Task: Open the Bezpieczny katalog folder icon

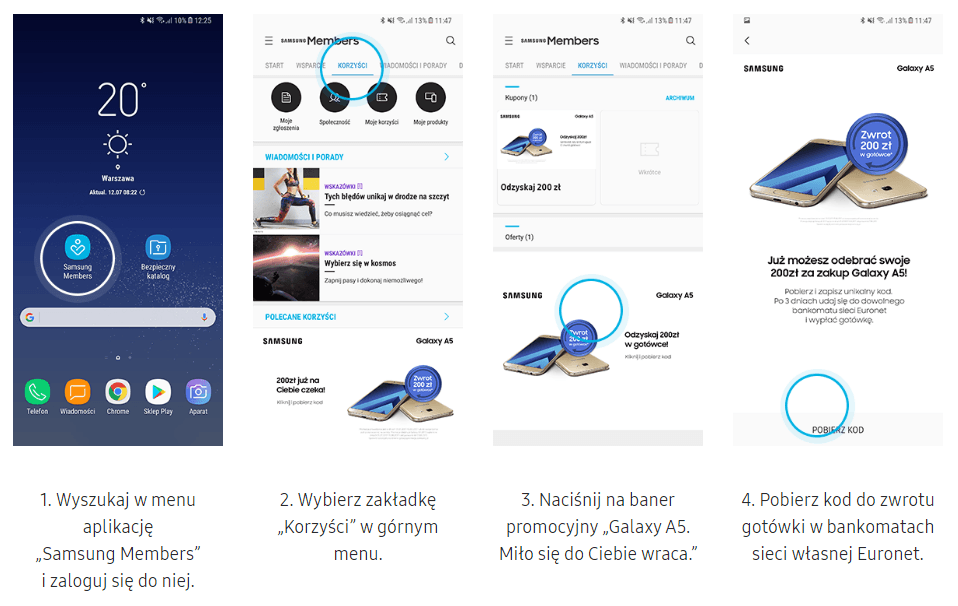Action: click(158, 247)
